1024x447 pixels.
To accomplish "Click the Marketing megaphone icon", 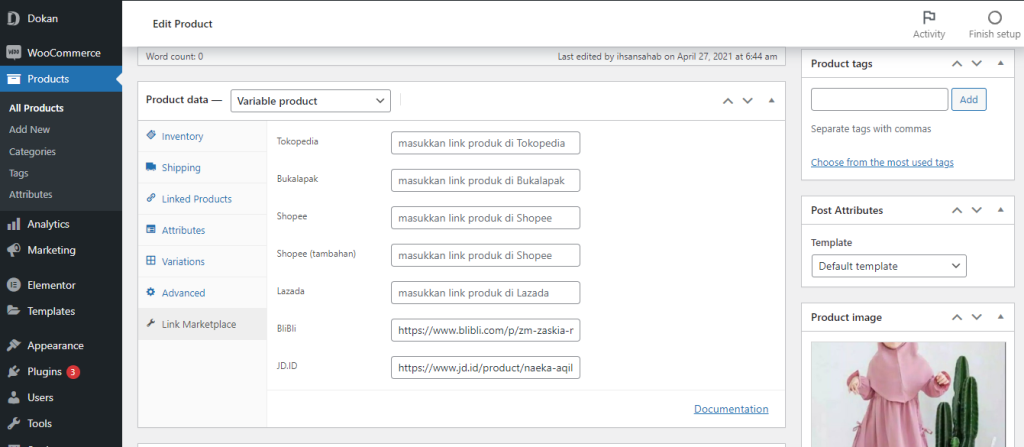I will 14,250.
